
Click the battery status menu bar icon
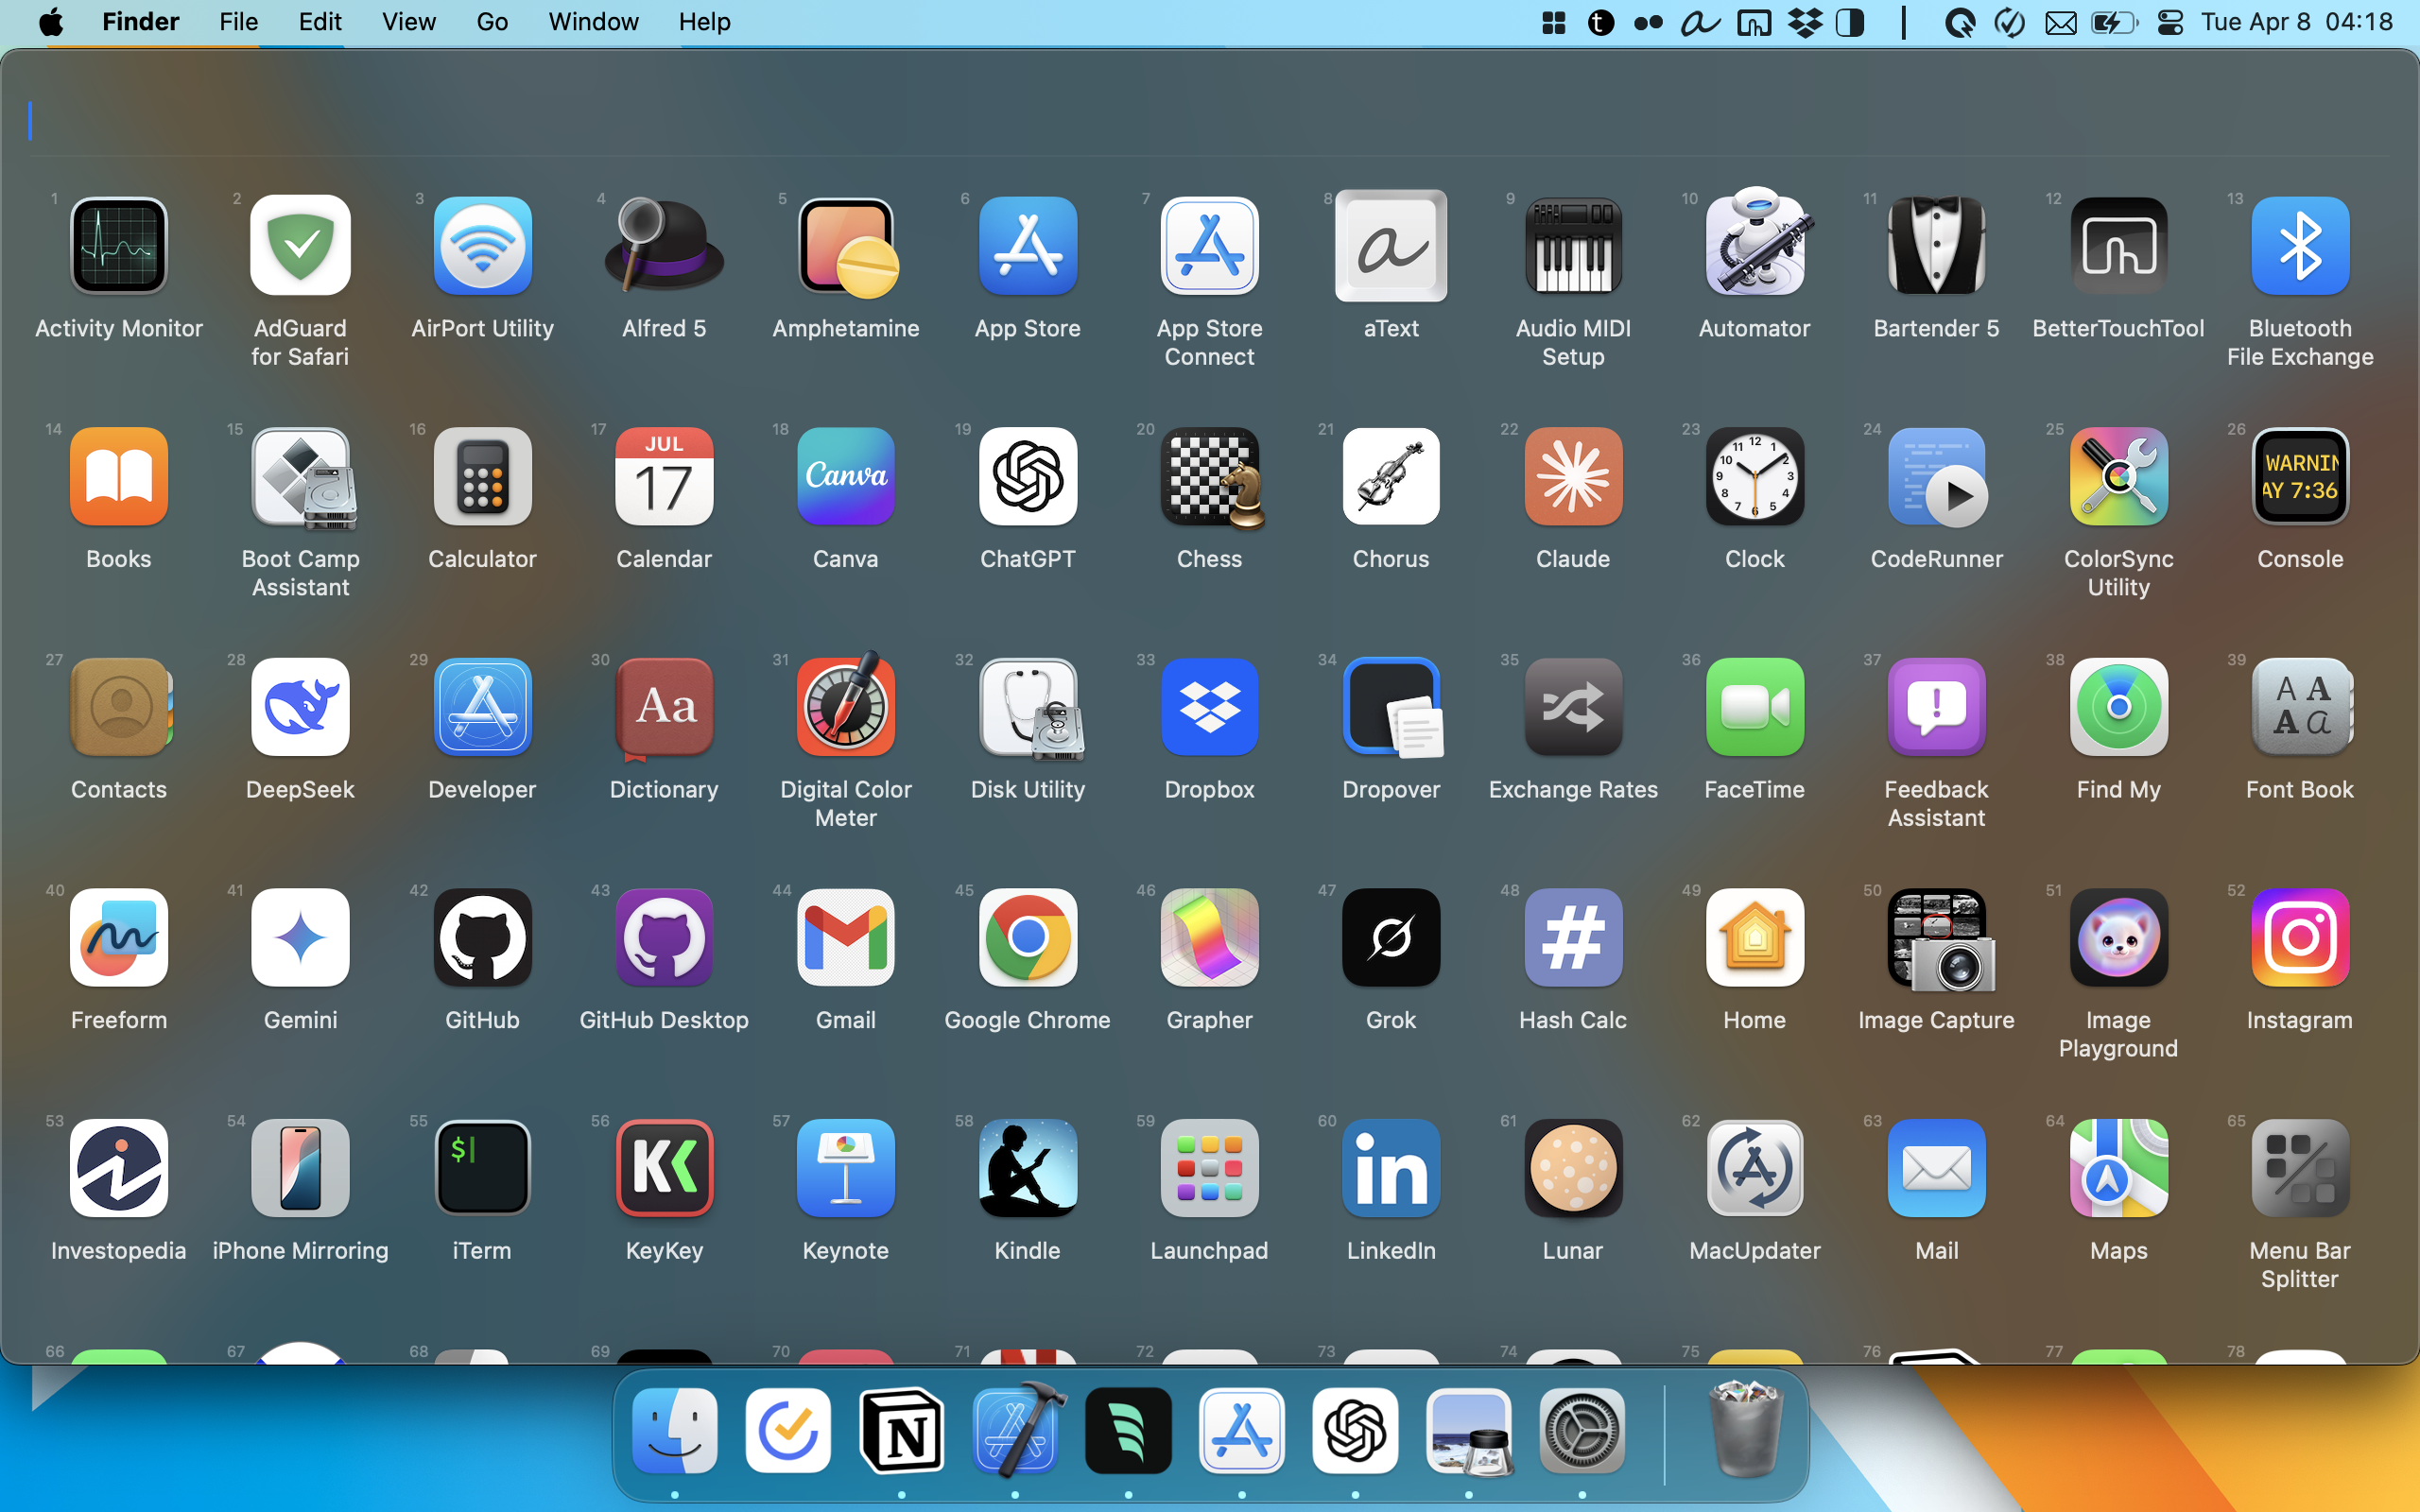[2113, 22]
